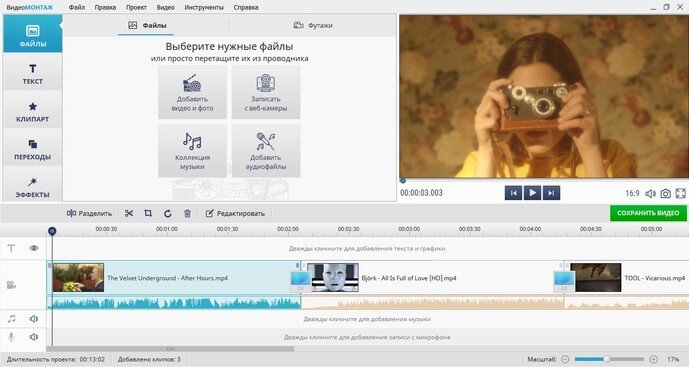Open the Инструменты menu
Screen dimensions: 689x367
click(204, 7)
